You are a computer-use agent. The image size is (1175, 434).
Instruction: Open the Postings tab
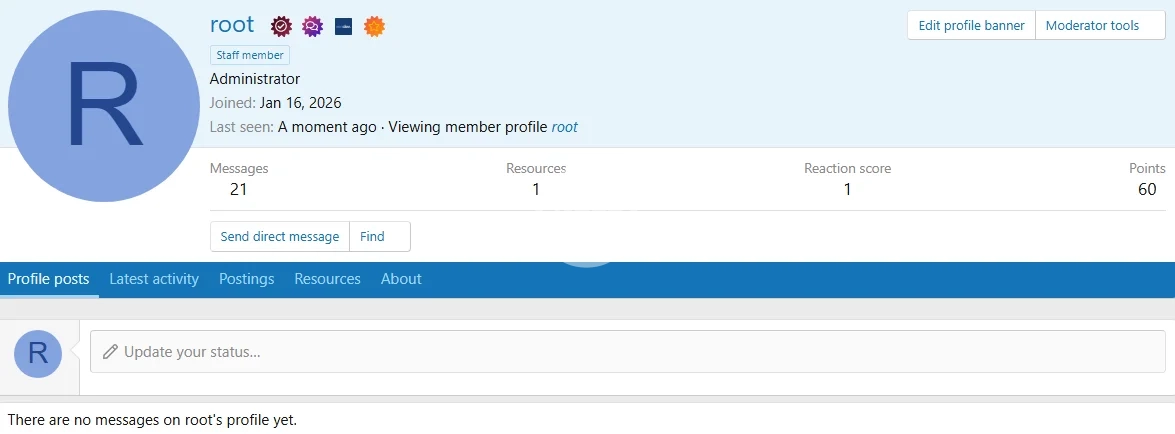click(x=246, y=279)
